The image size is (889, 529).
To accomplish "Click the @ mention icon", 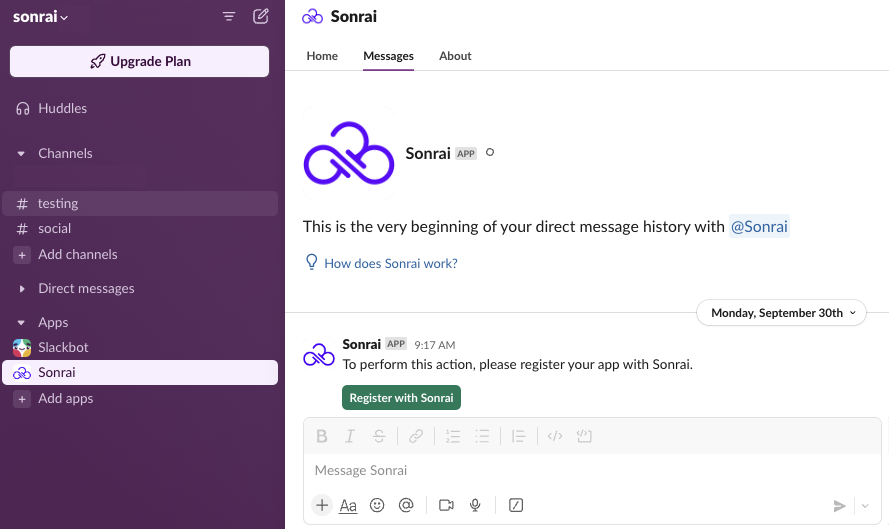I will pos(406,505).
